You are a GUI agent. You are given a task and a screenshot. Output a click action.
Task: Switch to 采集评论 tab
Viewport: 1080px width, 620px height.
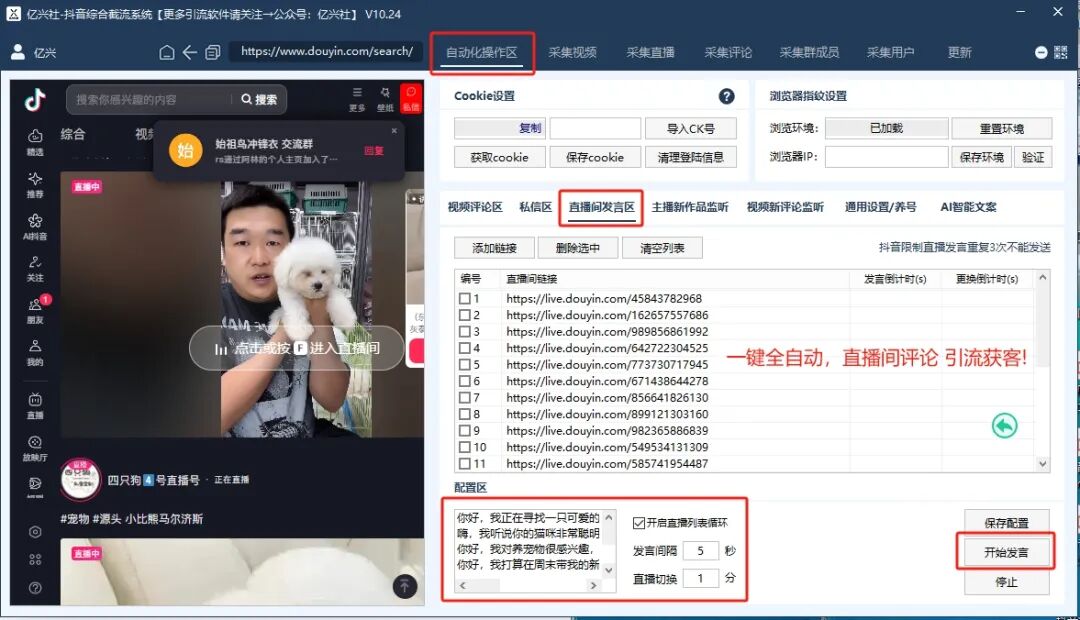click(x=728, y=52)
